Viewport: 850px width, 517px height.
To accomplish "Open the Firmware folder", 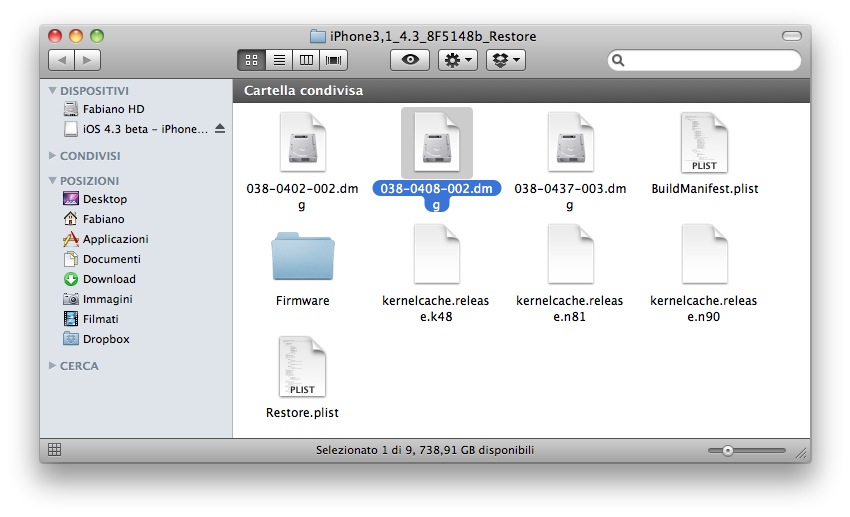I will click(302, 256).
